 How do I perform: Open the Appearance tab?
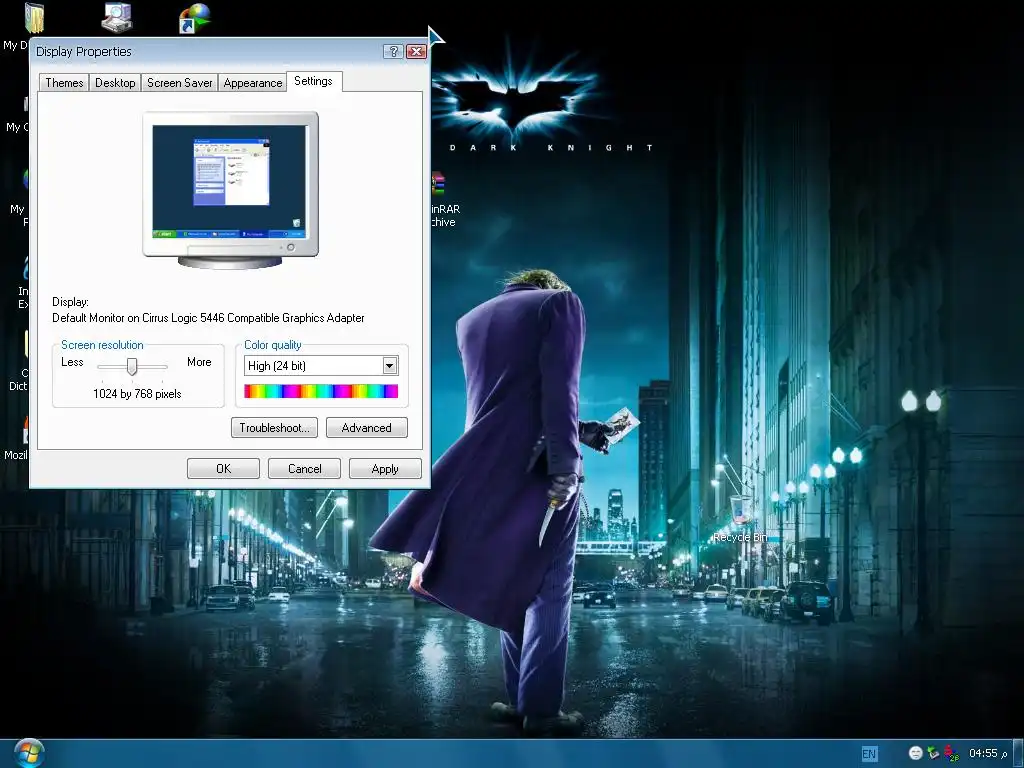coord(253,83)
